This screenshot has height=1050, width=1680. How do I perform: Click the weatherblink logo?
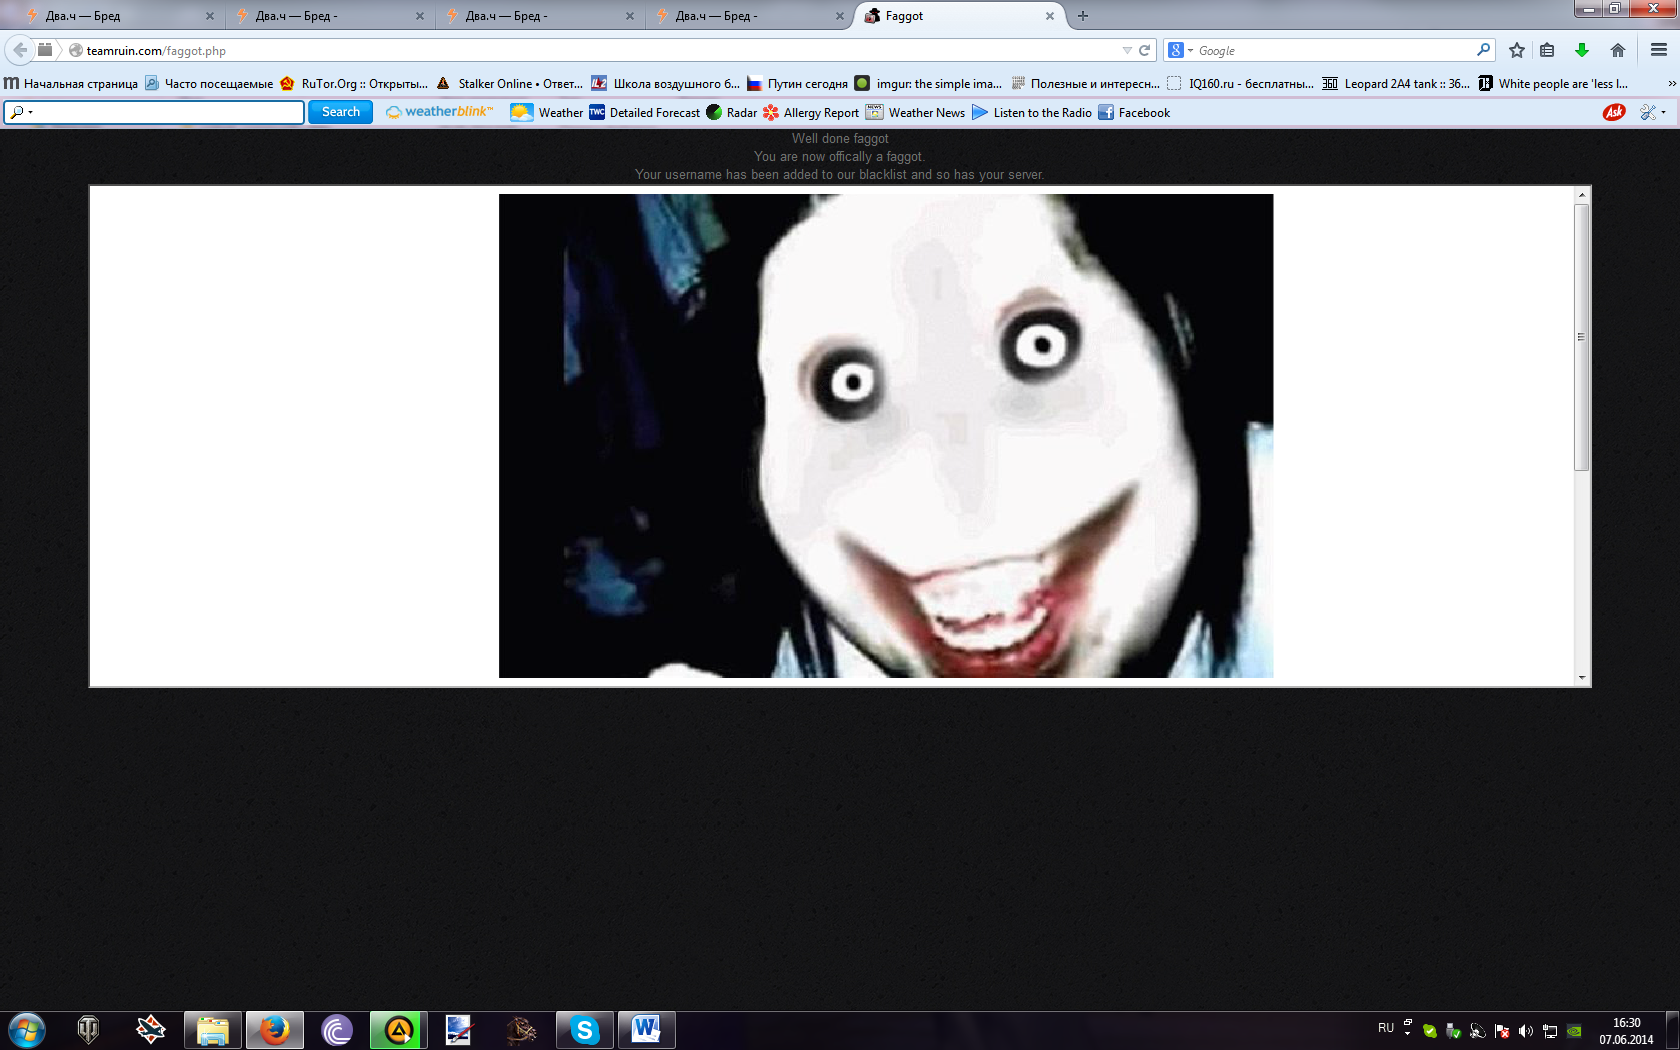point(440,112)
